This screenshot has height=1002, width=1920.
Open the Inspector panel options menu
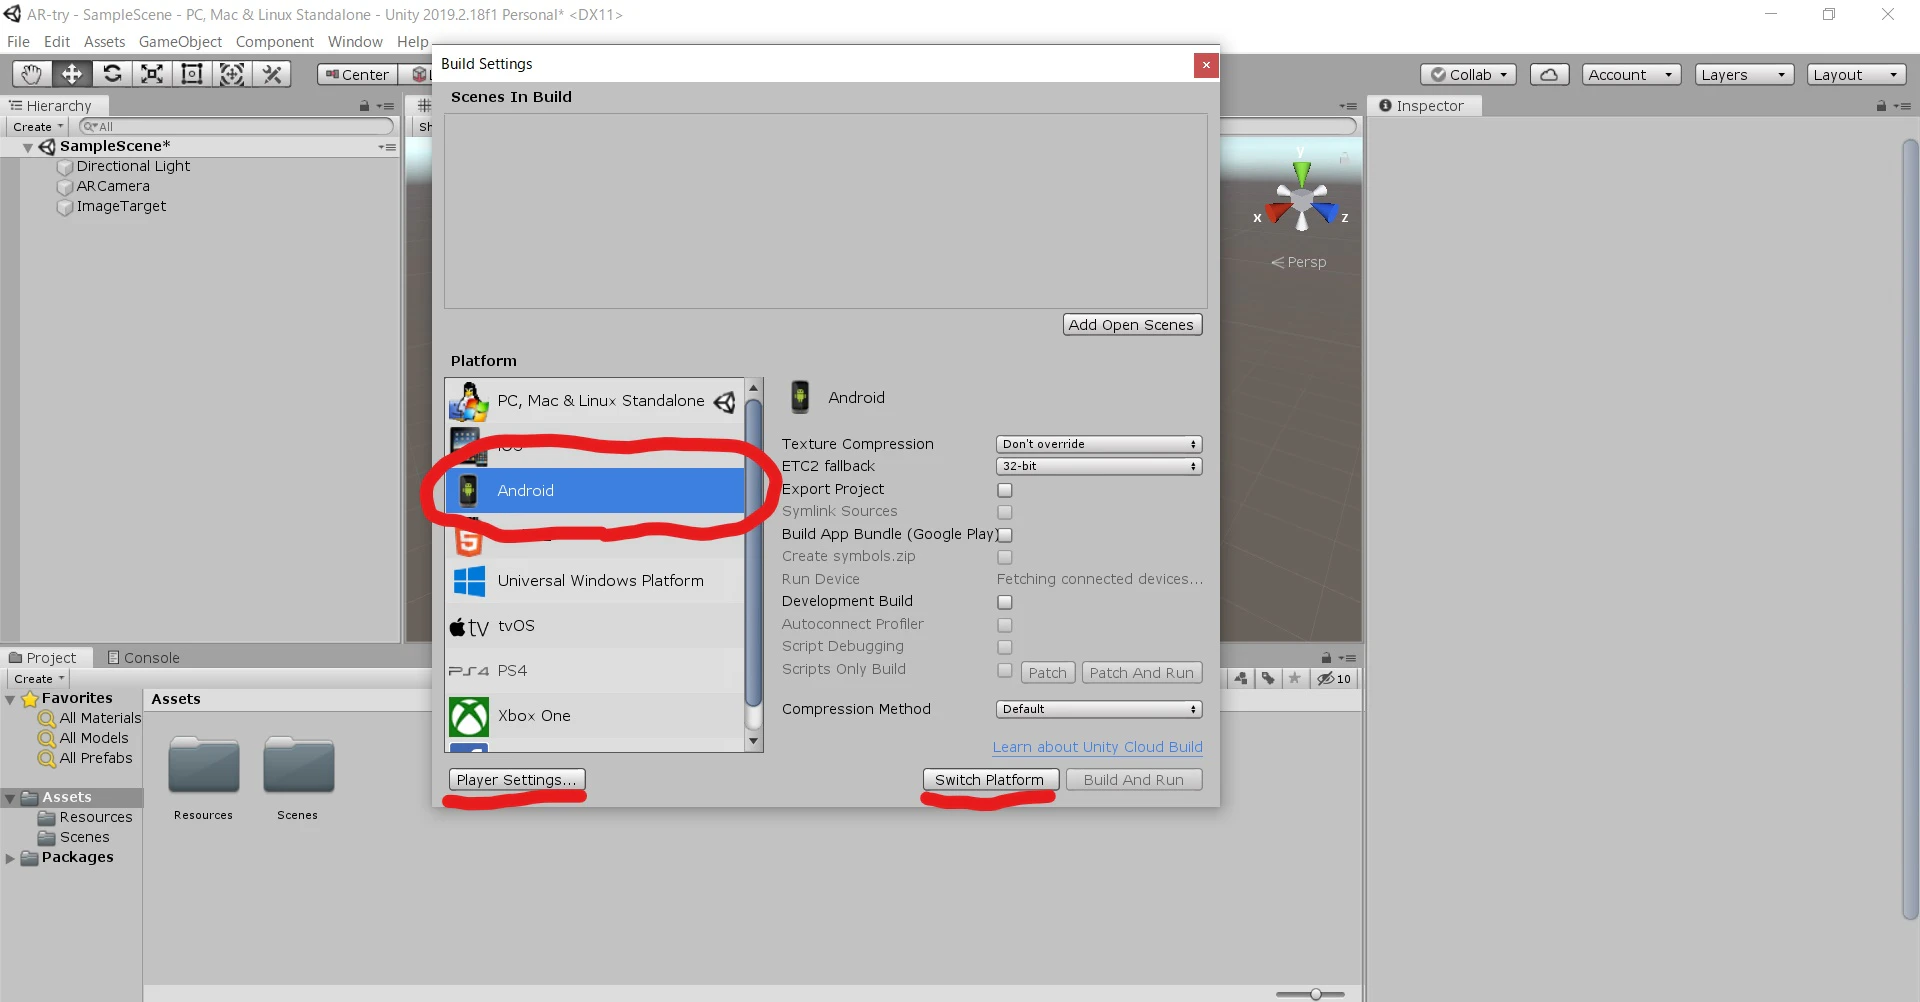(x=1902, y=106)
